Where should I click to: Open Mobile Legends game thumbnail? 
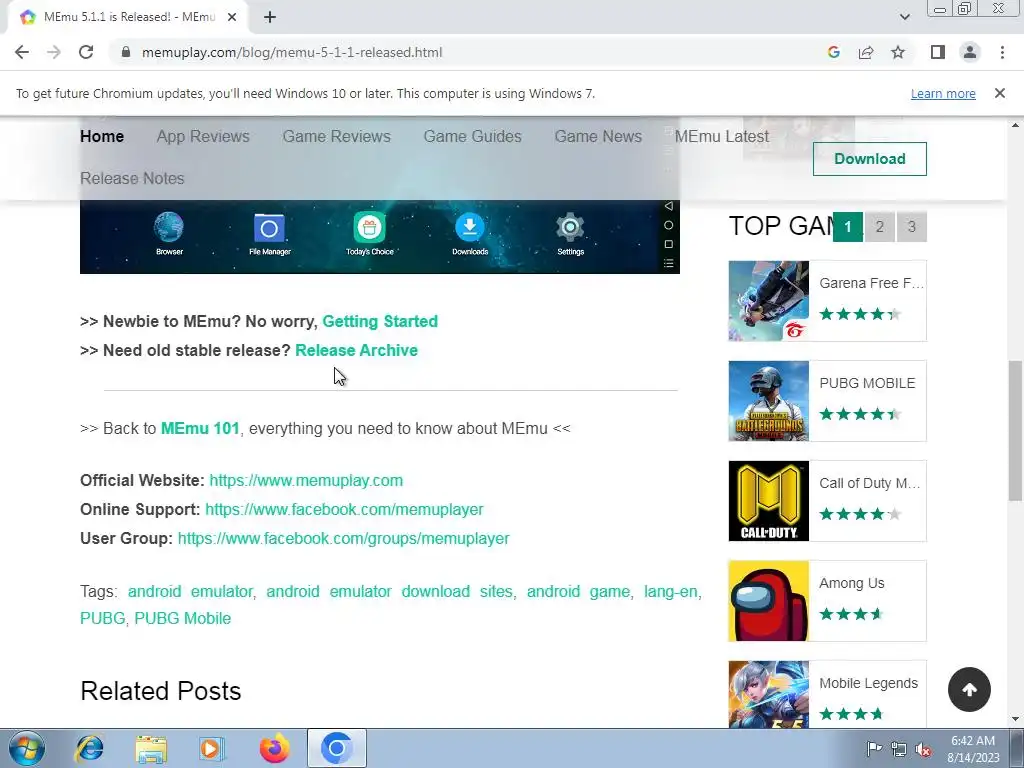tap(769, 694)
